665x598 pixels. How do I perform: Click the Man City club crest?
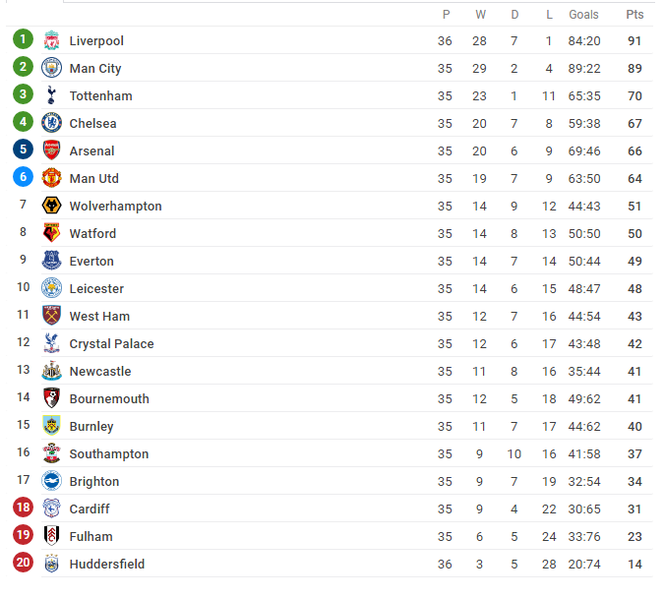click(x=51, y=68)
